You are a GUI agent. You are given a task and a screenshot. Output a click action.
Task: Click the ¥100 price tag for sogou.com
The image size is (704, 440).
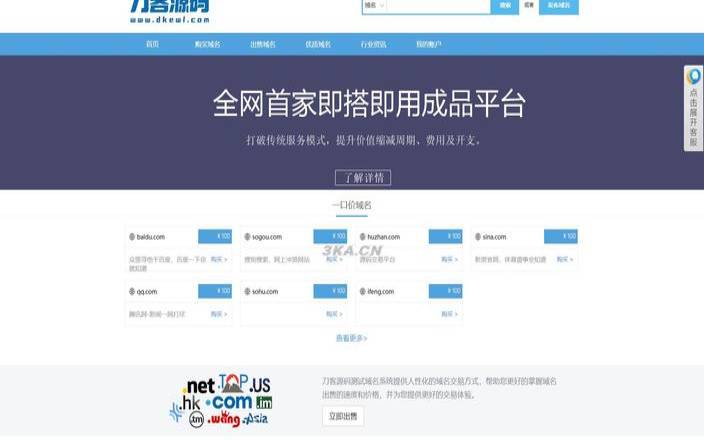[x=330, y=236]
